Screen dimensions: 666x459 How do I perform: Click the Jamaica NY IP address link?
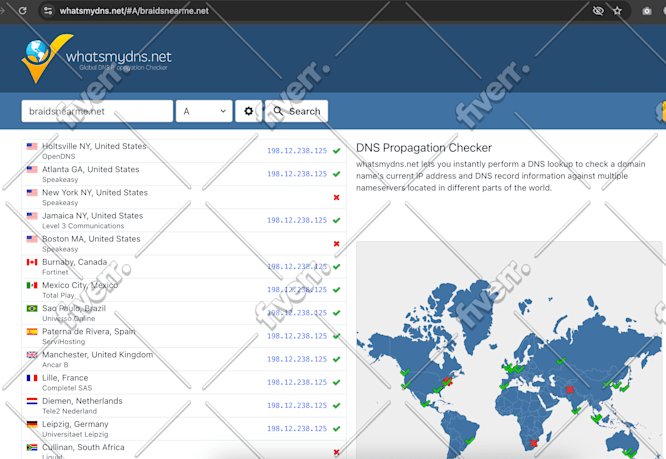pos(297,220)
